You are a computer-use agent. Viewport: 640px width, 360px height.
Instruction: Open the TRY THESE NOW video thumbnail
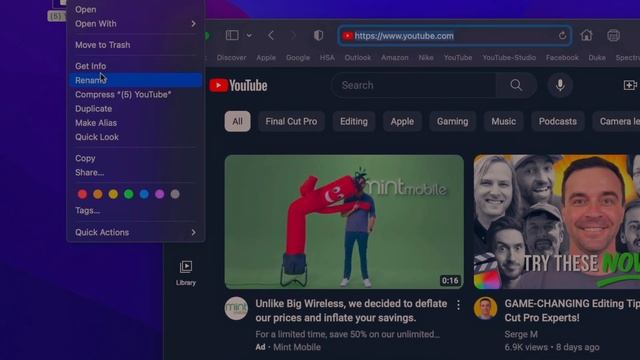(557, 222)
